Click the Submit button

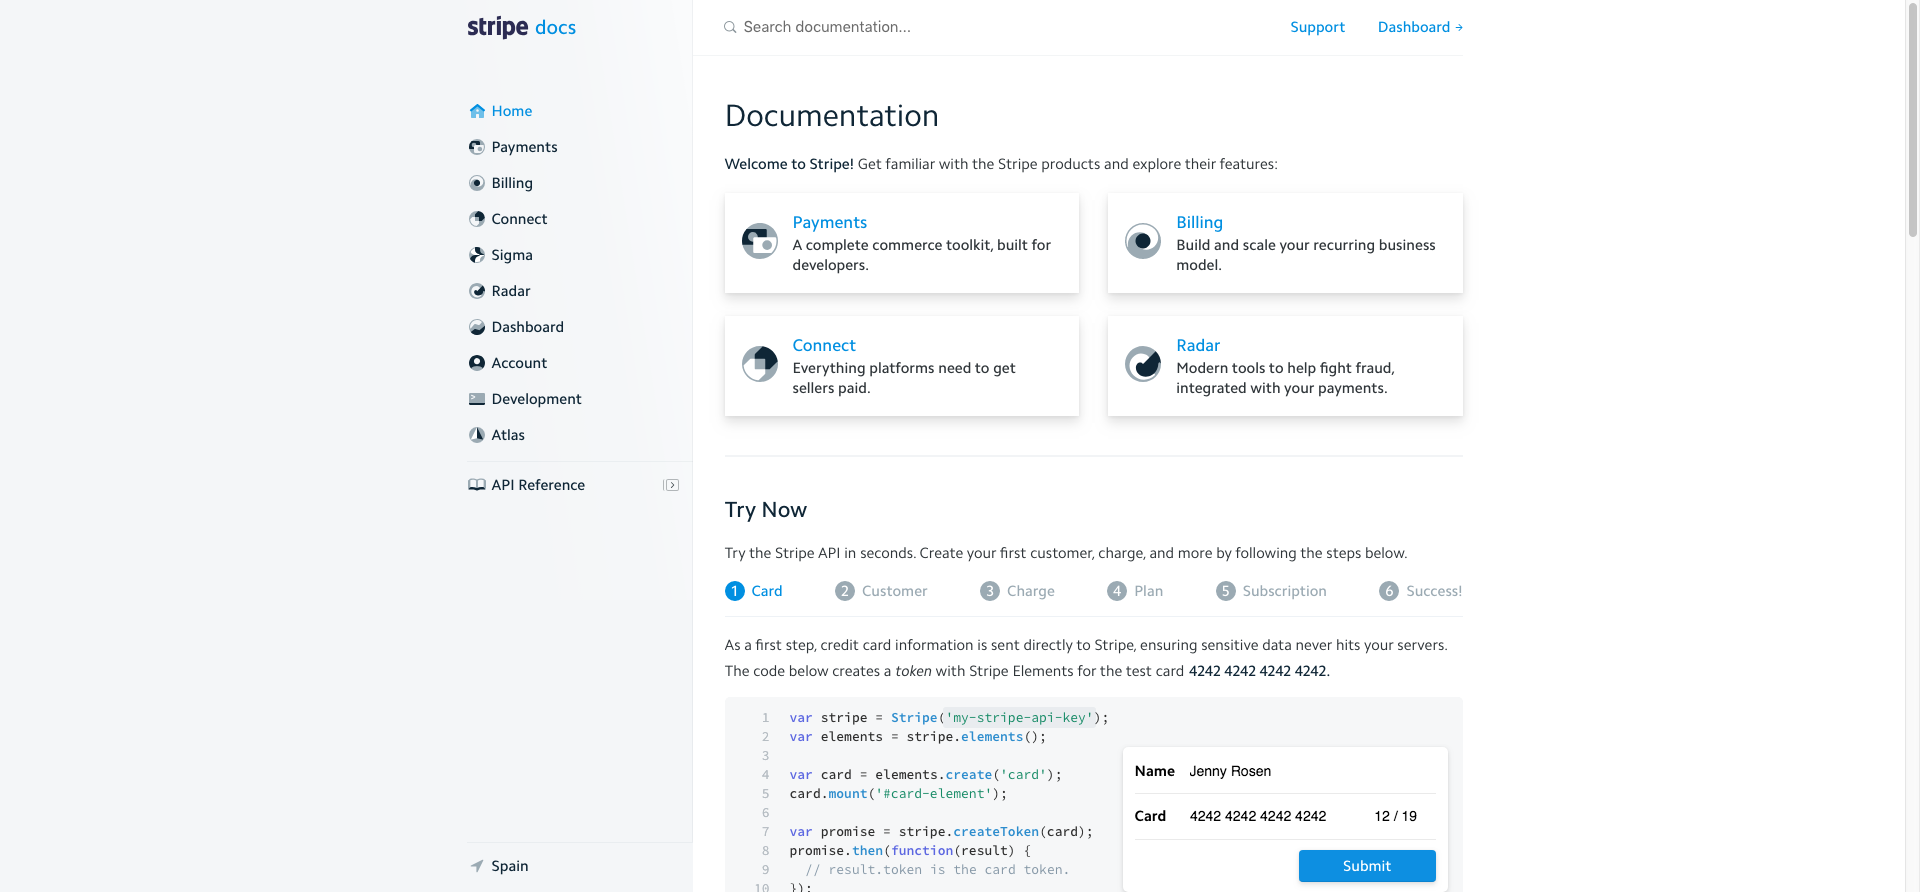[1367, 866]
